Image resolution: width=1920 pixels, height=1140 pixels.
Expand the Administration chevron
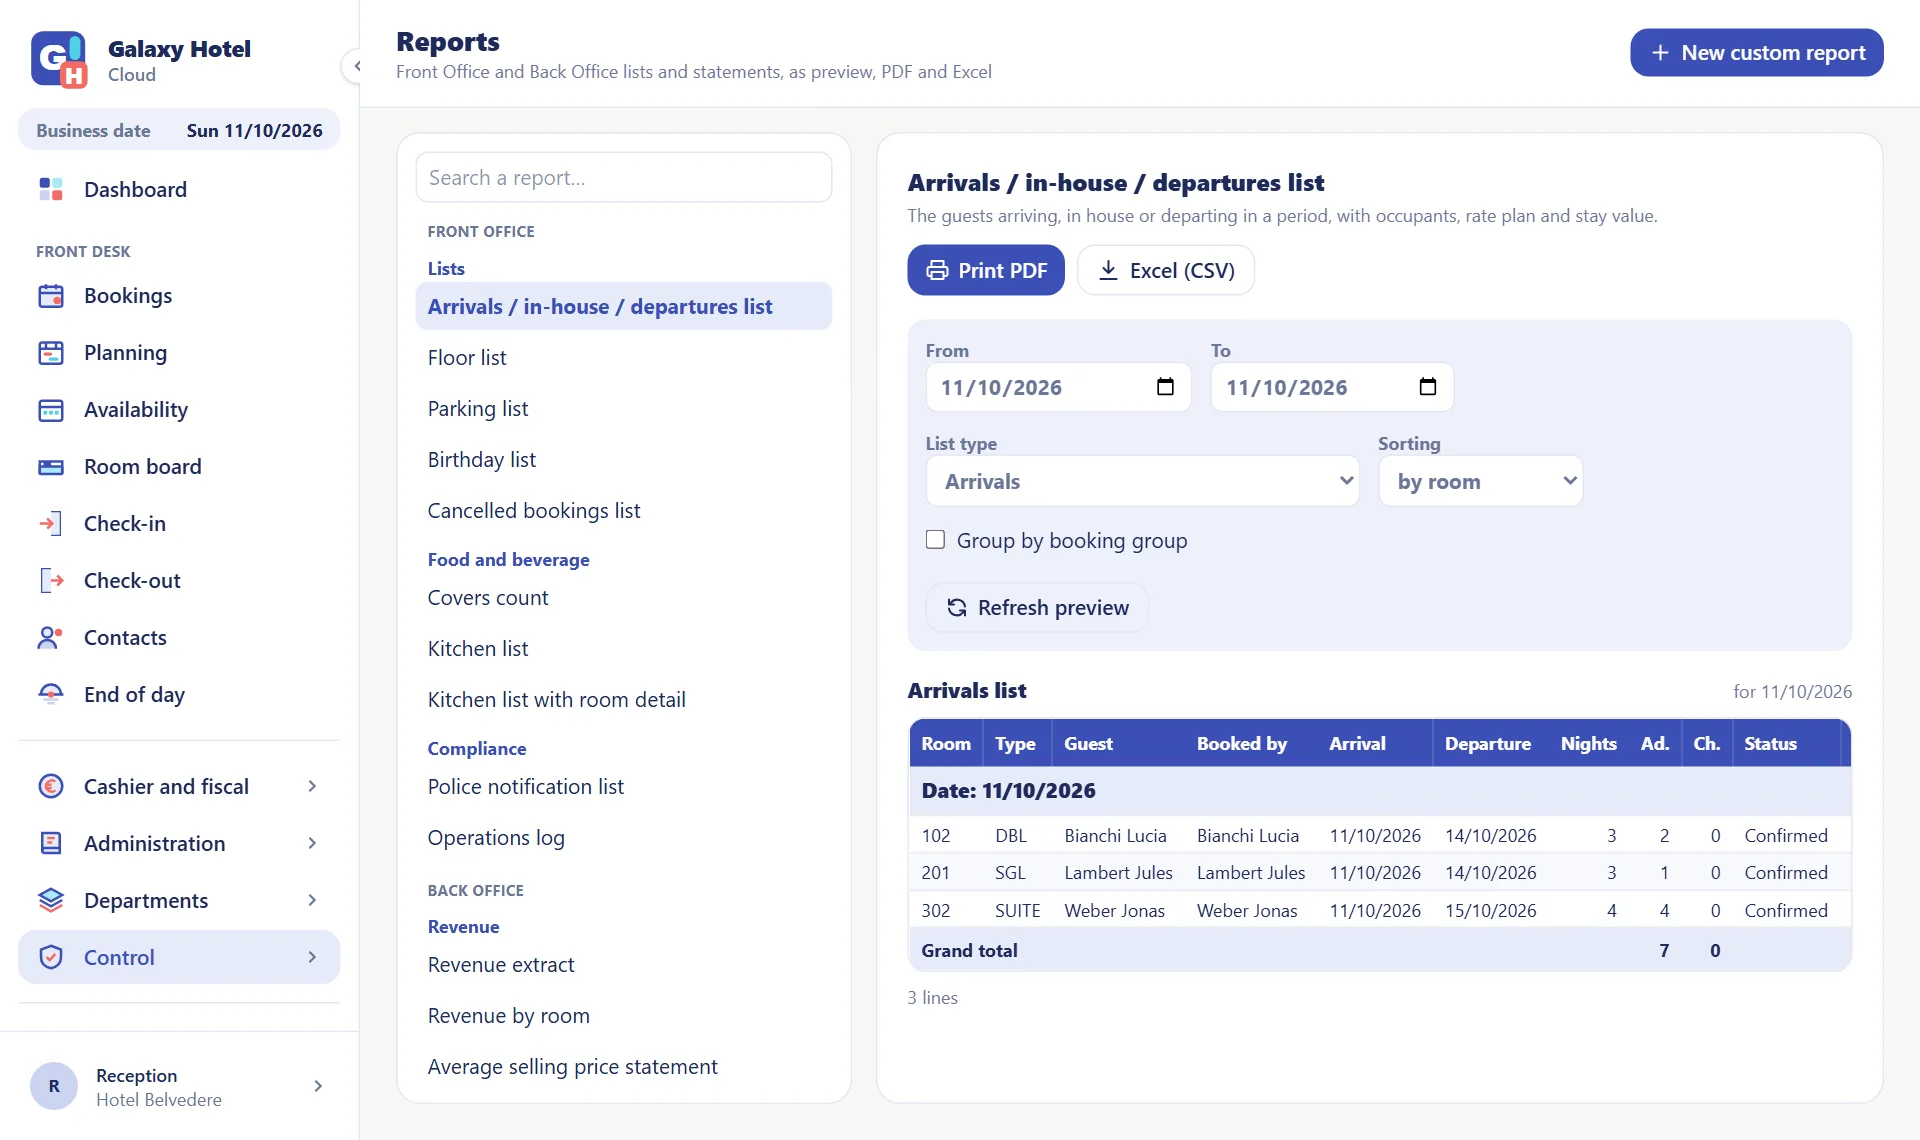tap(312, 844)
